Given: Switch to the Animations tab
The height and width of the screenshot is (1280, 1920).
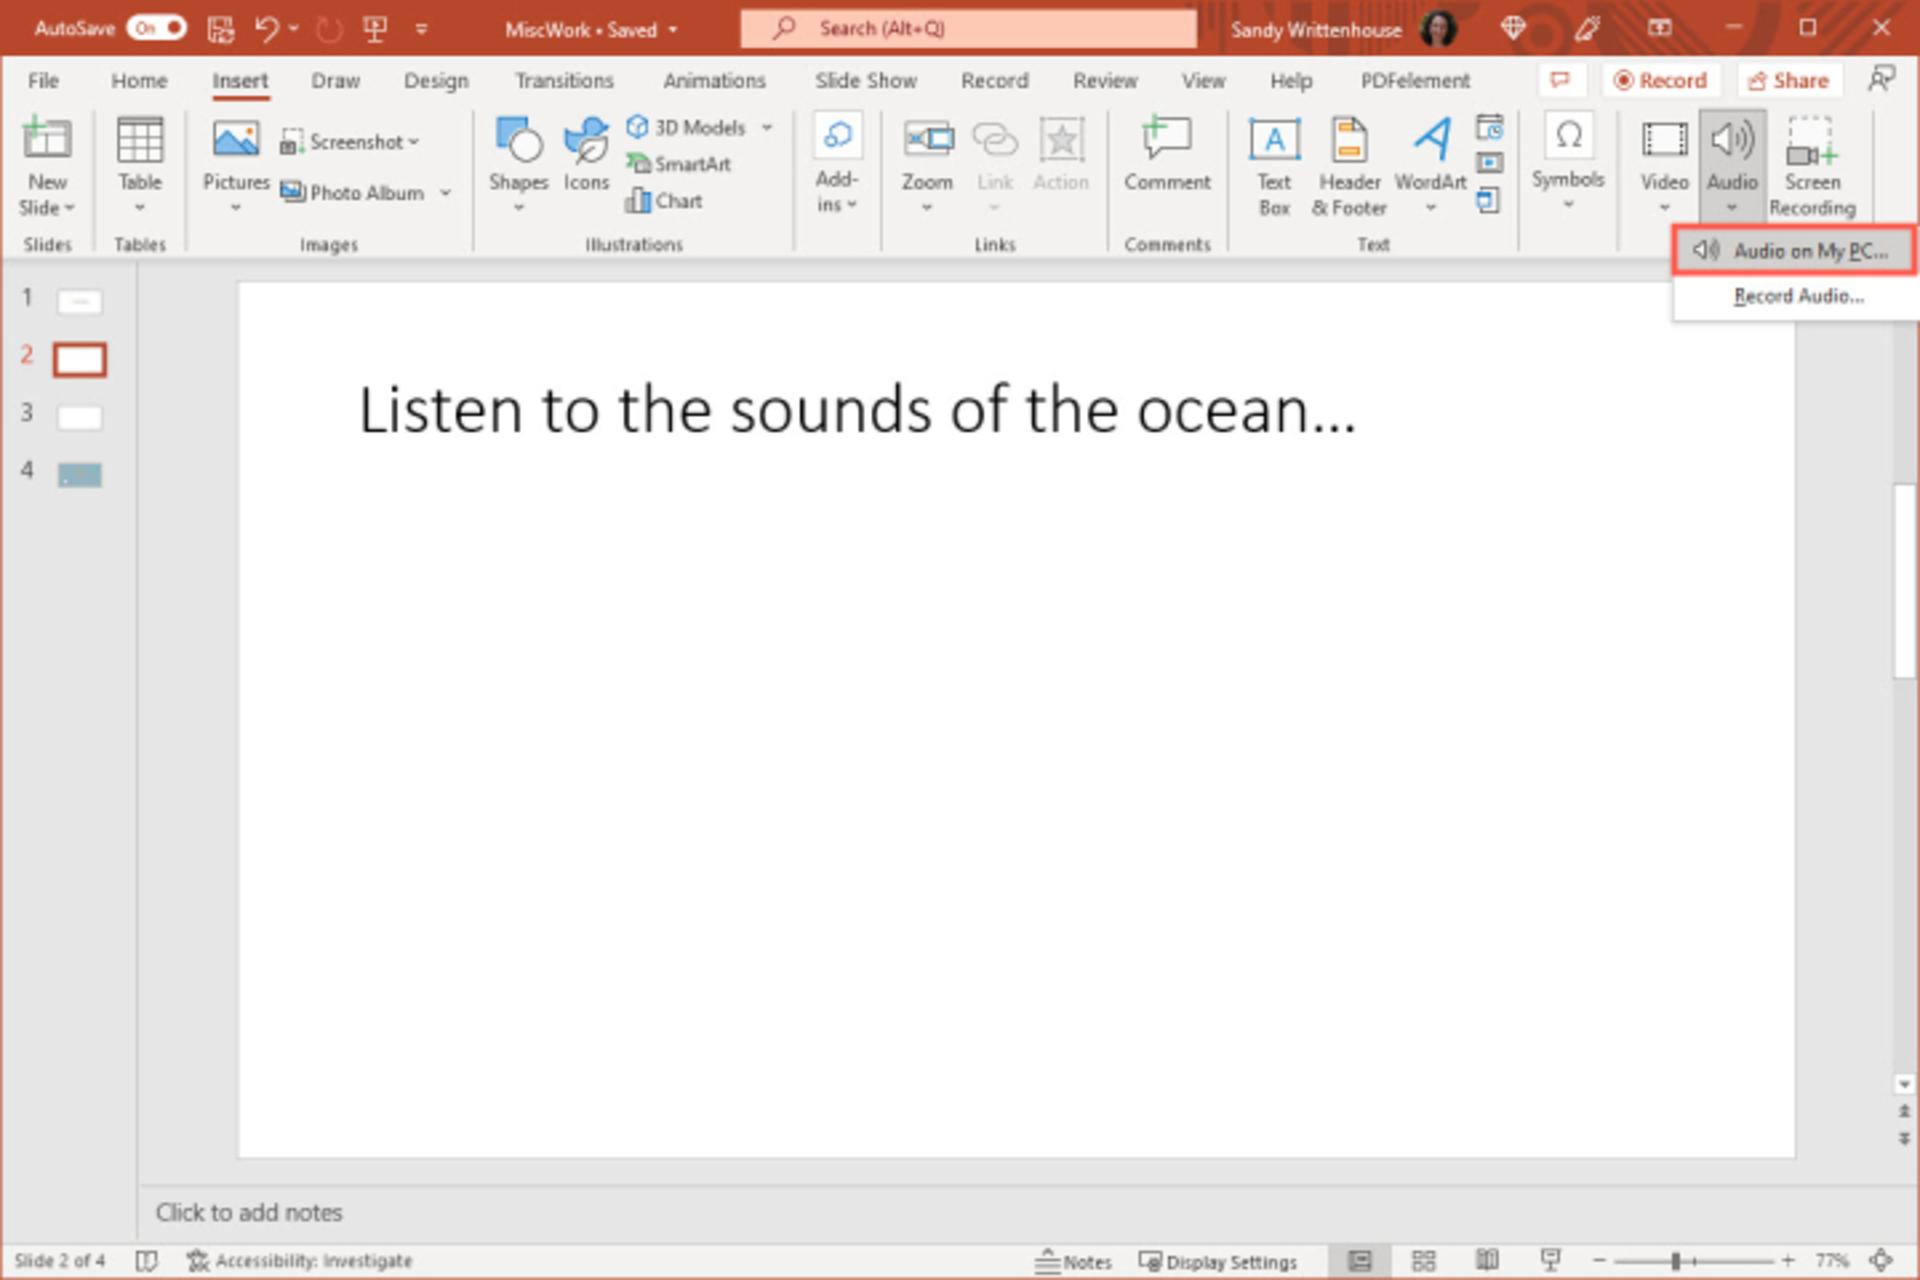Looking at the screenshot, I should pos(714,81).
